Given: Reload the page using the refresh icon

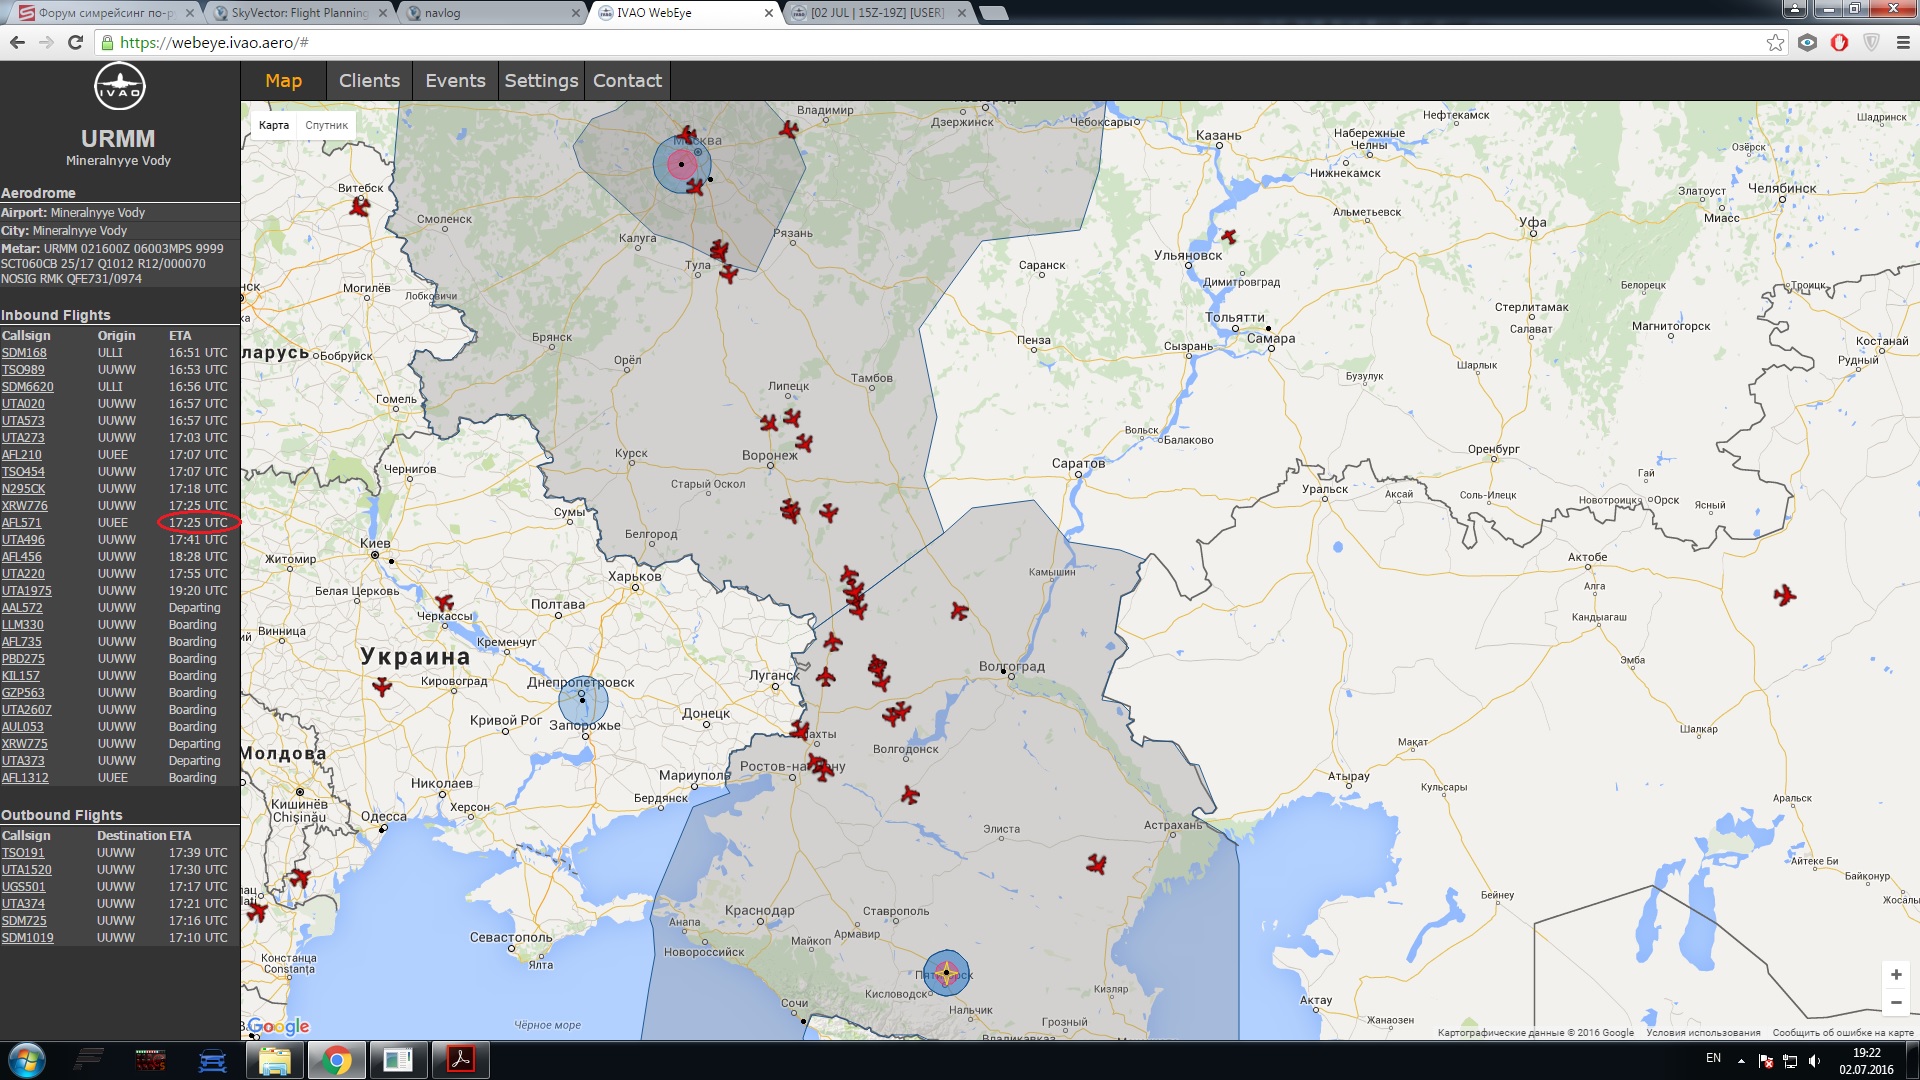Looking at the screenshot, I should coord(75,42).
